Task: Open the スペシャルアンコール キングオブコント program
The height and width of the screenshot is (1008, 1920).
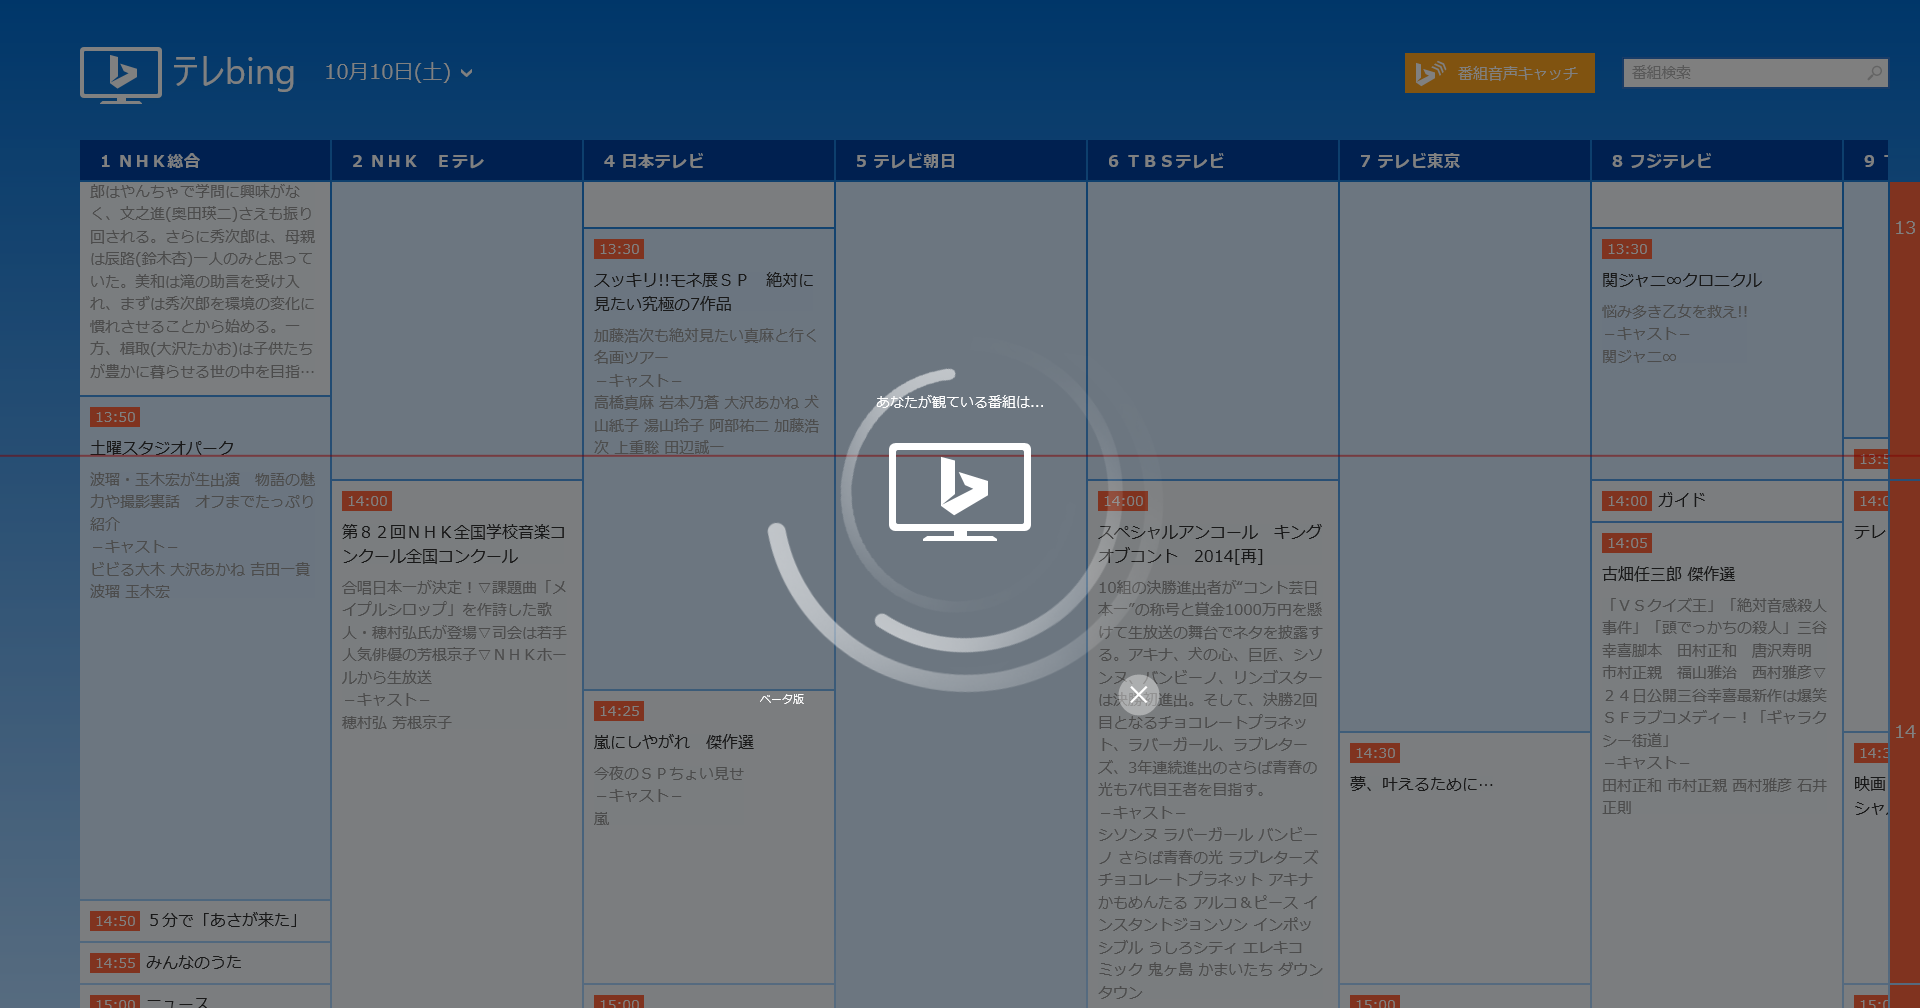Action: pyautogui.click(x=1213, y=744)
